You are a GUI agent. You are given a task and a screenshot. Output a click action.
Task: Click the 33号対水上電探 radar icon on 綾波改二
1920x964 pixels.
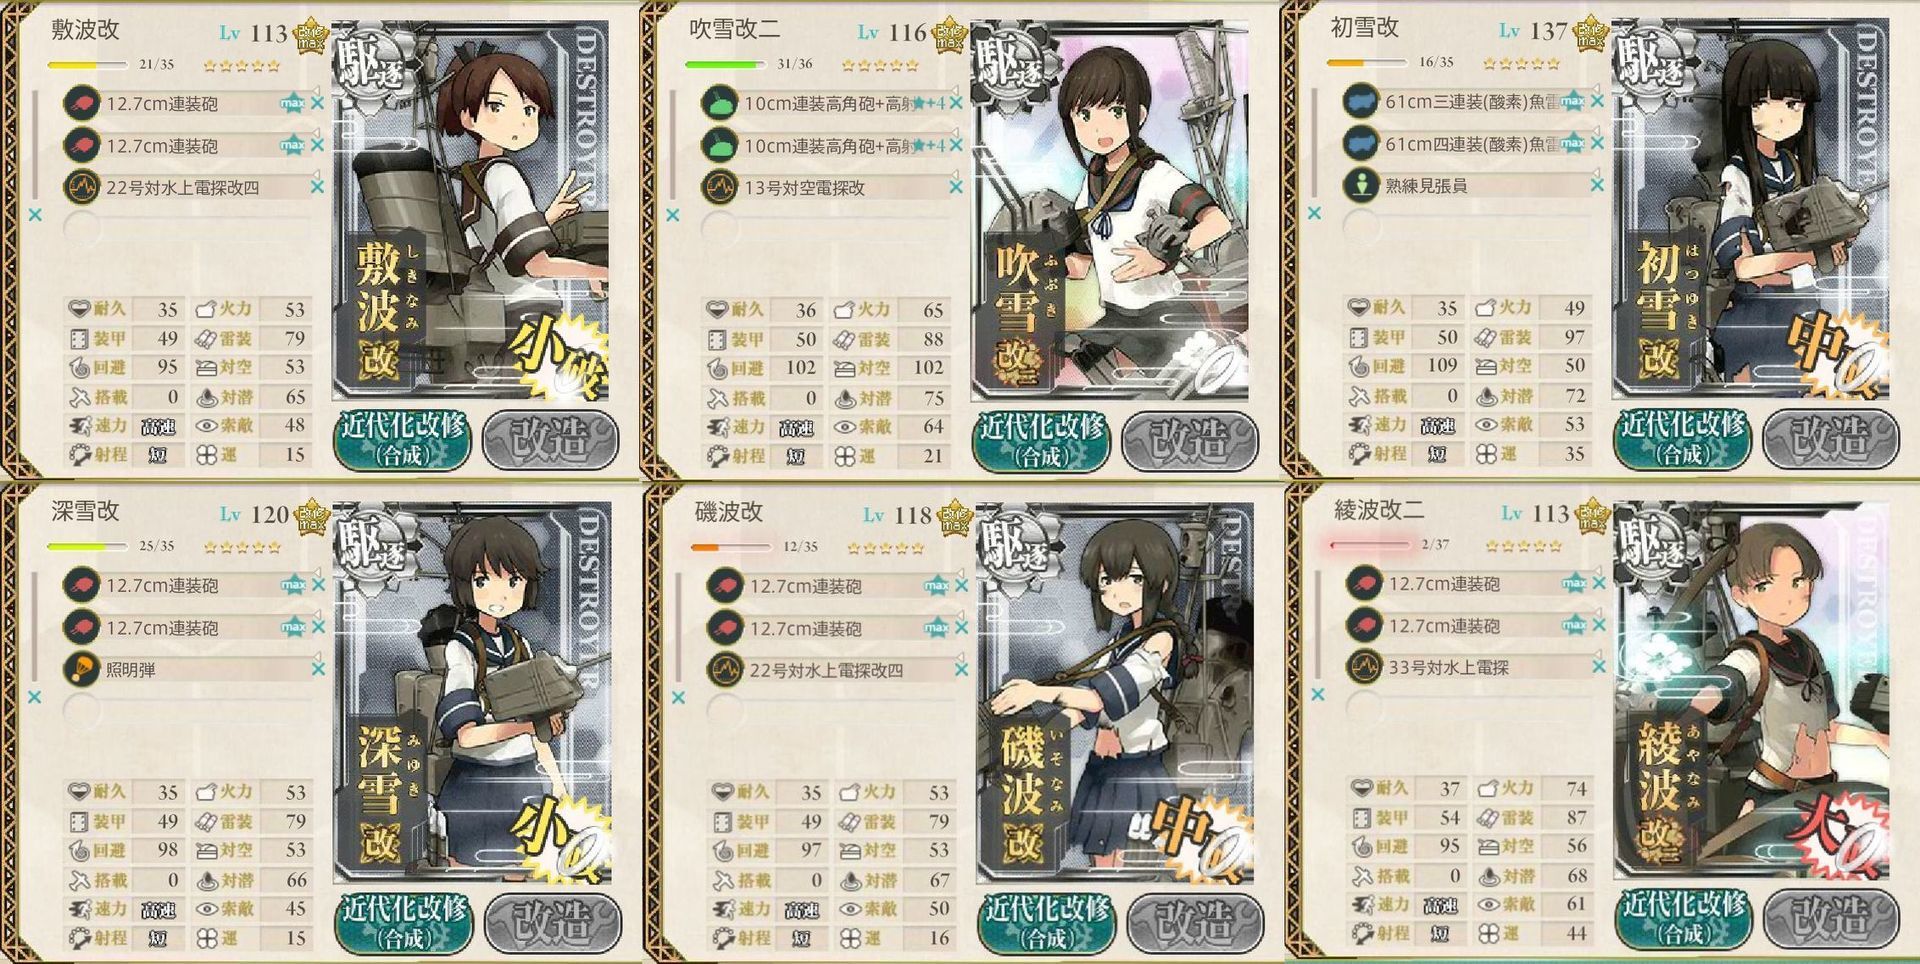[x=1363, y=666]
